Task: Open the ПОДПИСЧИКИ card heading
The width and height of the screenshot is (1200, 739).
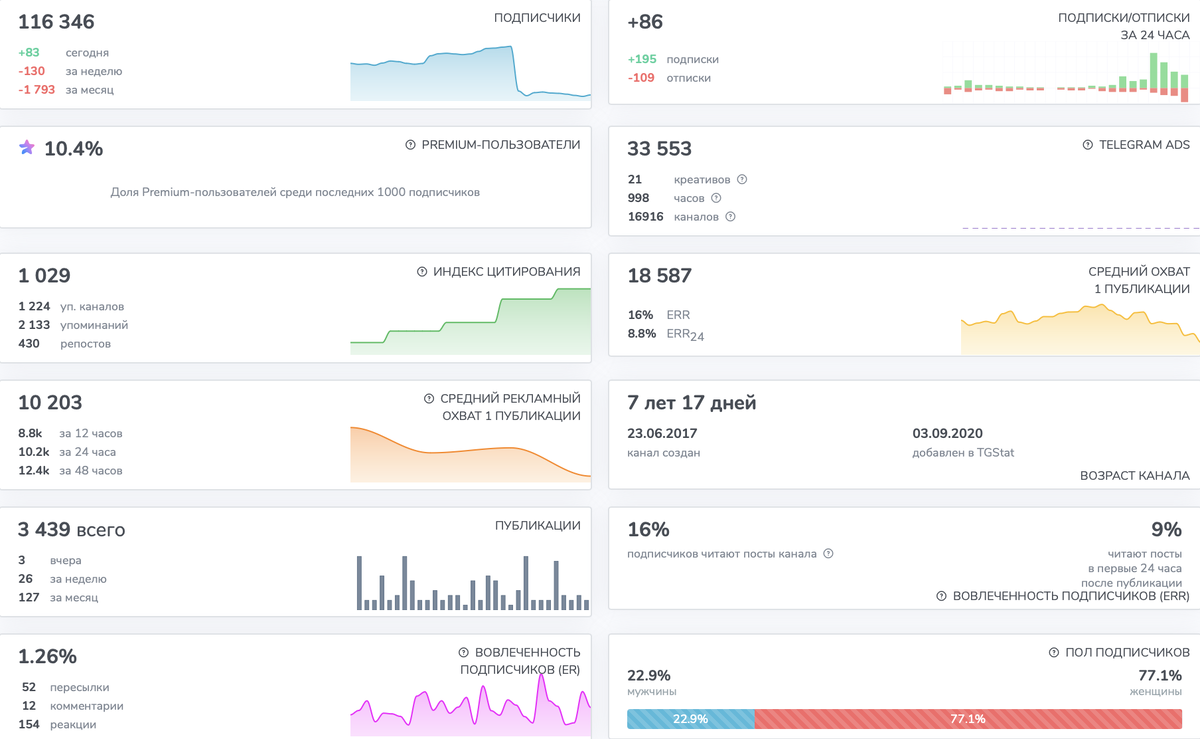Action: pyautogui.click(x=537, y=18)
